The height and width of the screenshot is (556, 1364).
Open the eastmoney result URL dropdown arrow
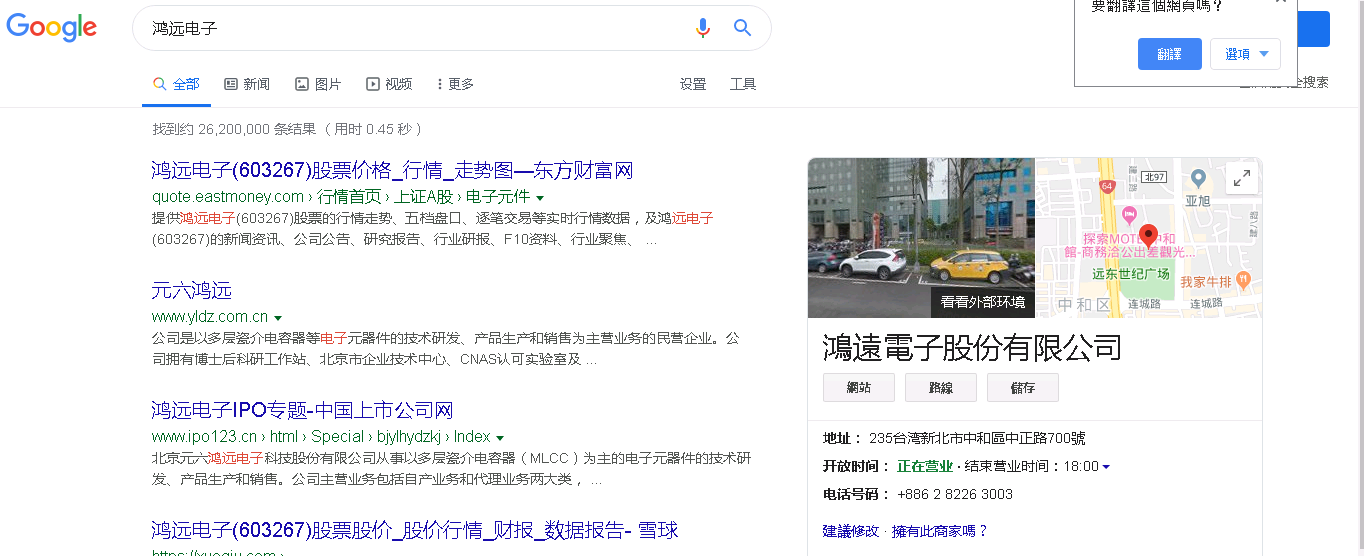click(540, 198)
